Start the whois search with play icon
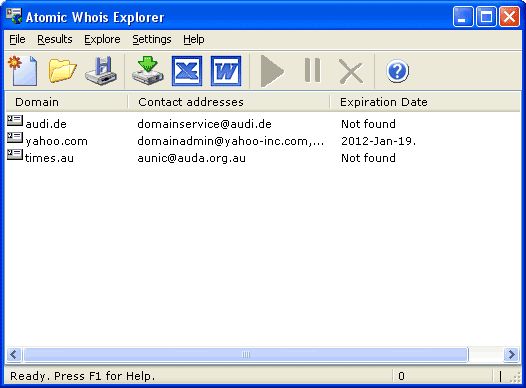 point(272,71)
